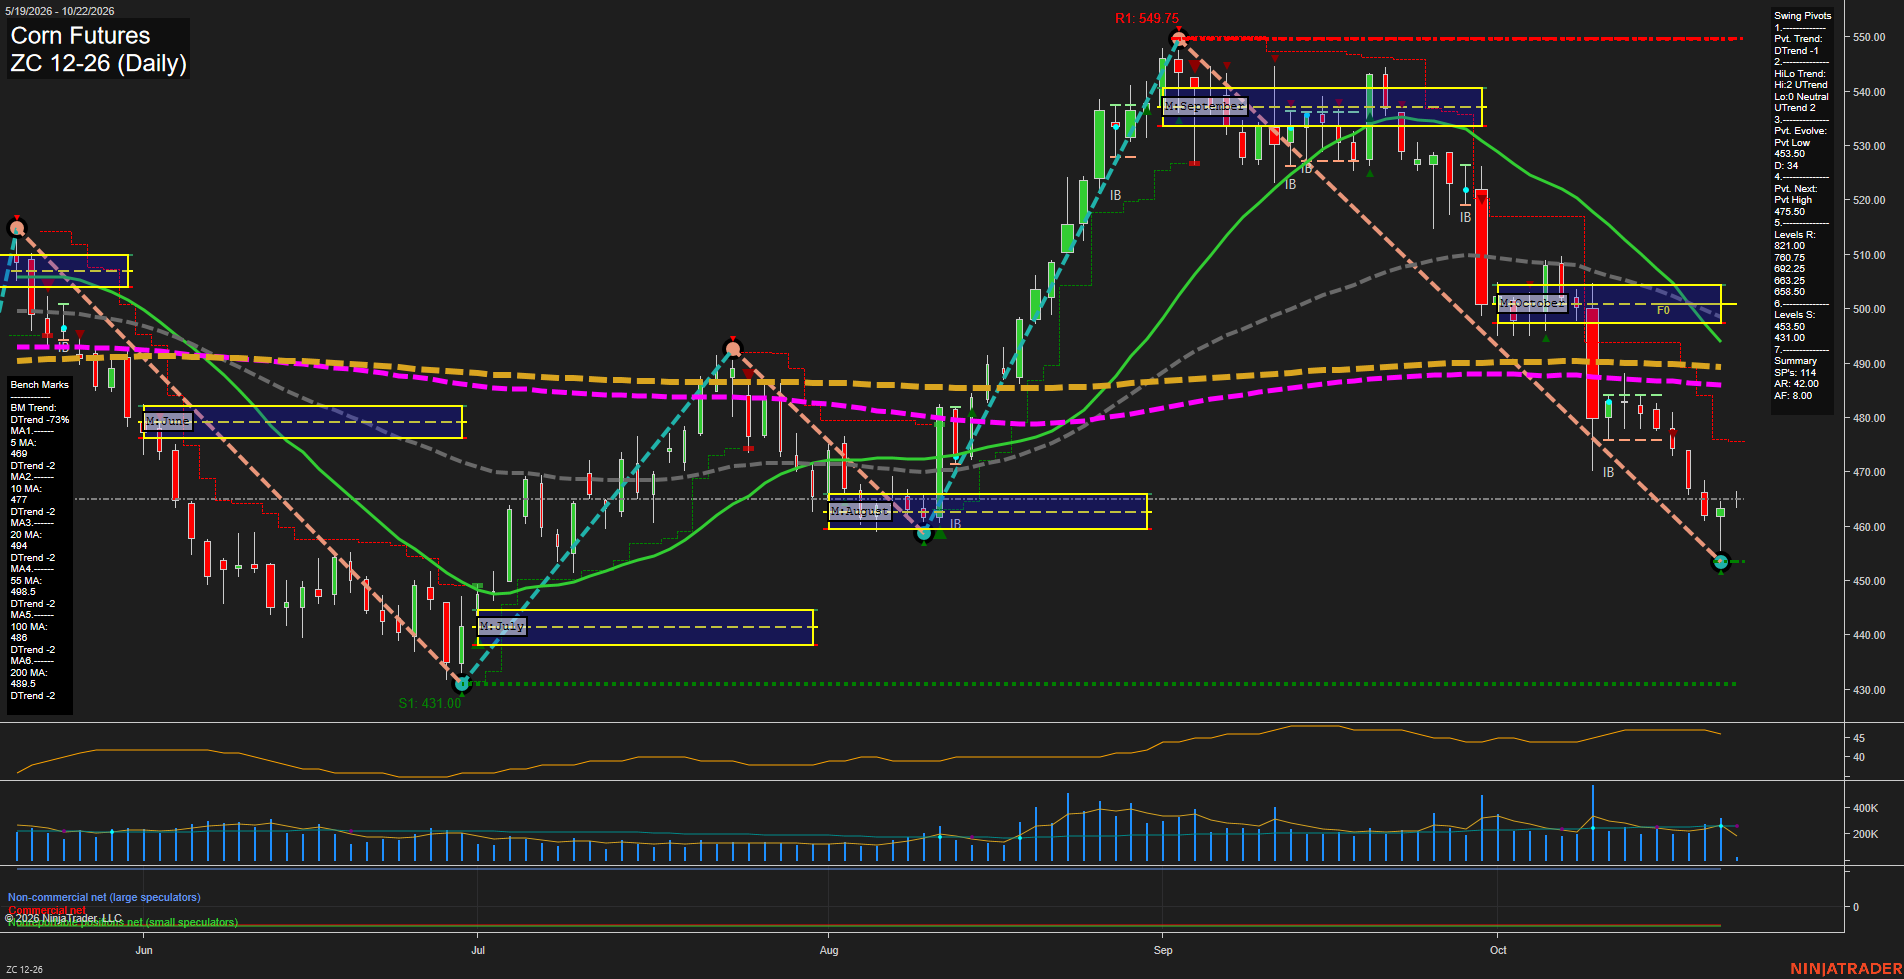Select the 55 MA row in Bench Marks
The image size is (1904, 979).
click(x=26, y=581)
